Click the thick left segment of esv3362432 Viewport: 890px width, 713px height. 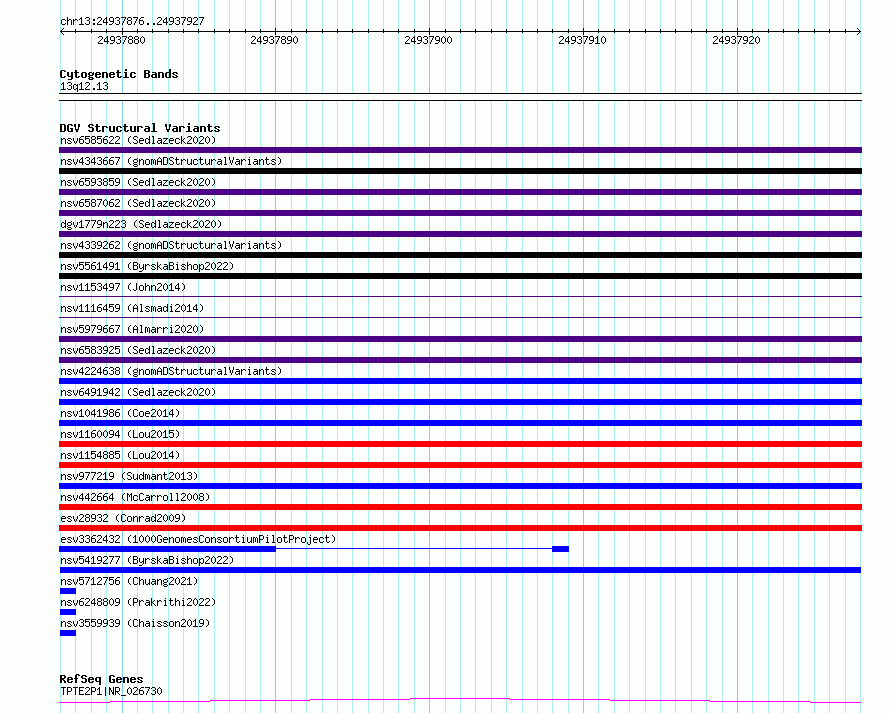[167, 549]
